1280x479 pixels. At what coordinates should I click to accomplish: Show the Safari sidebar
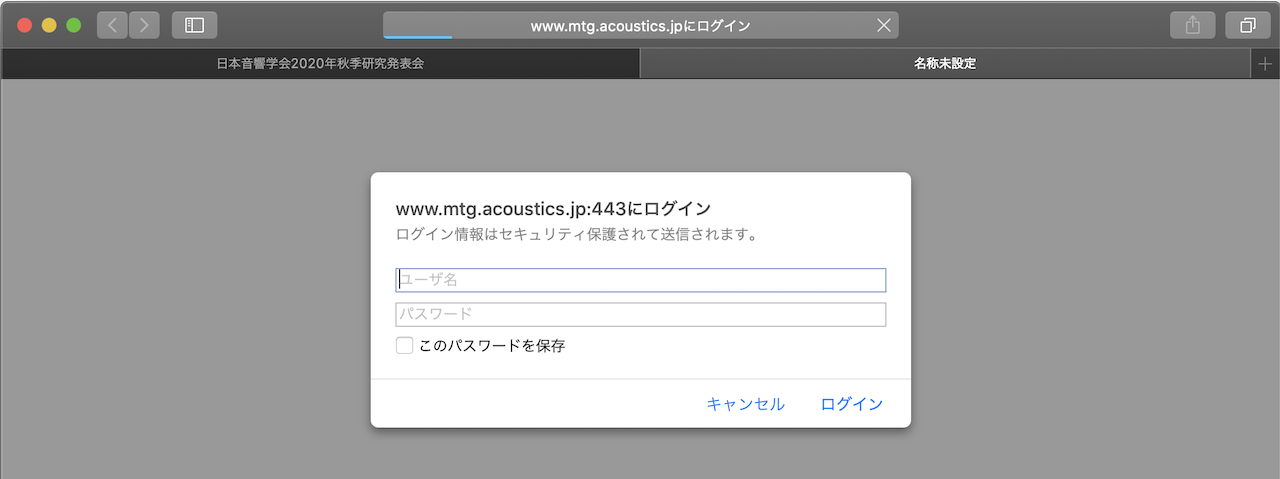tap(194, 25)
